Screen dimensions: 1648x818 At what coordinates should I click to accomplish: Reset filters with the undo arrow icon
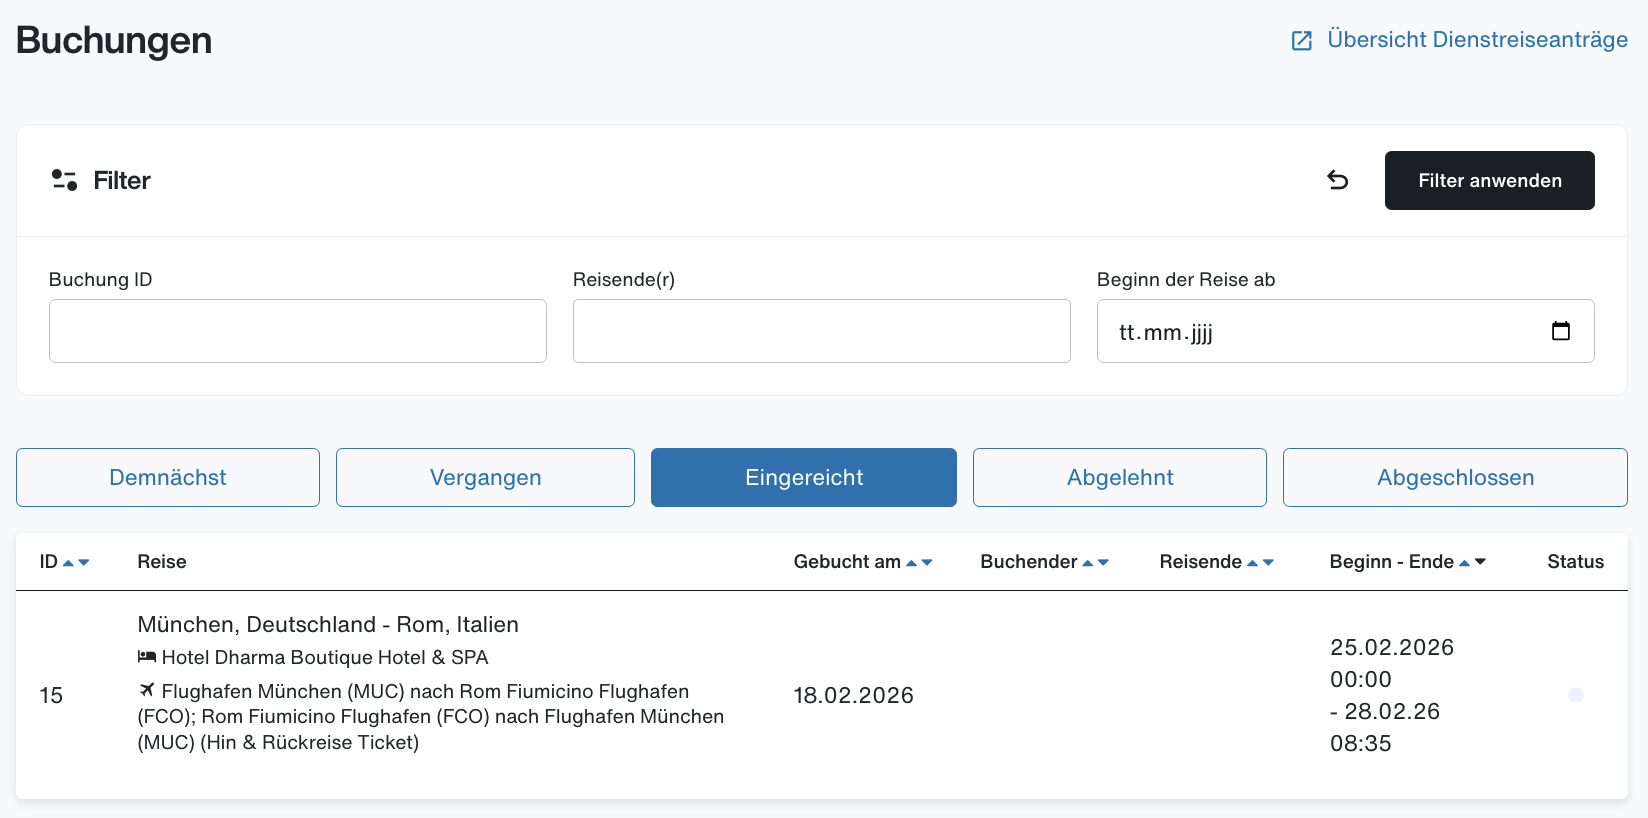pyautogui.click(x=1338, y=180)
